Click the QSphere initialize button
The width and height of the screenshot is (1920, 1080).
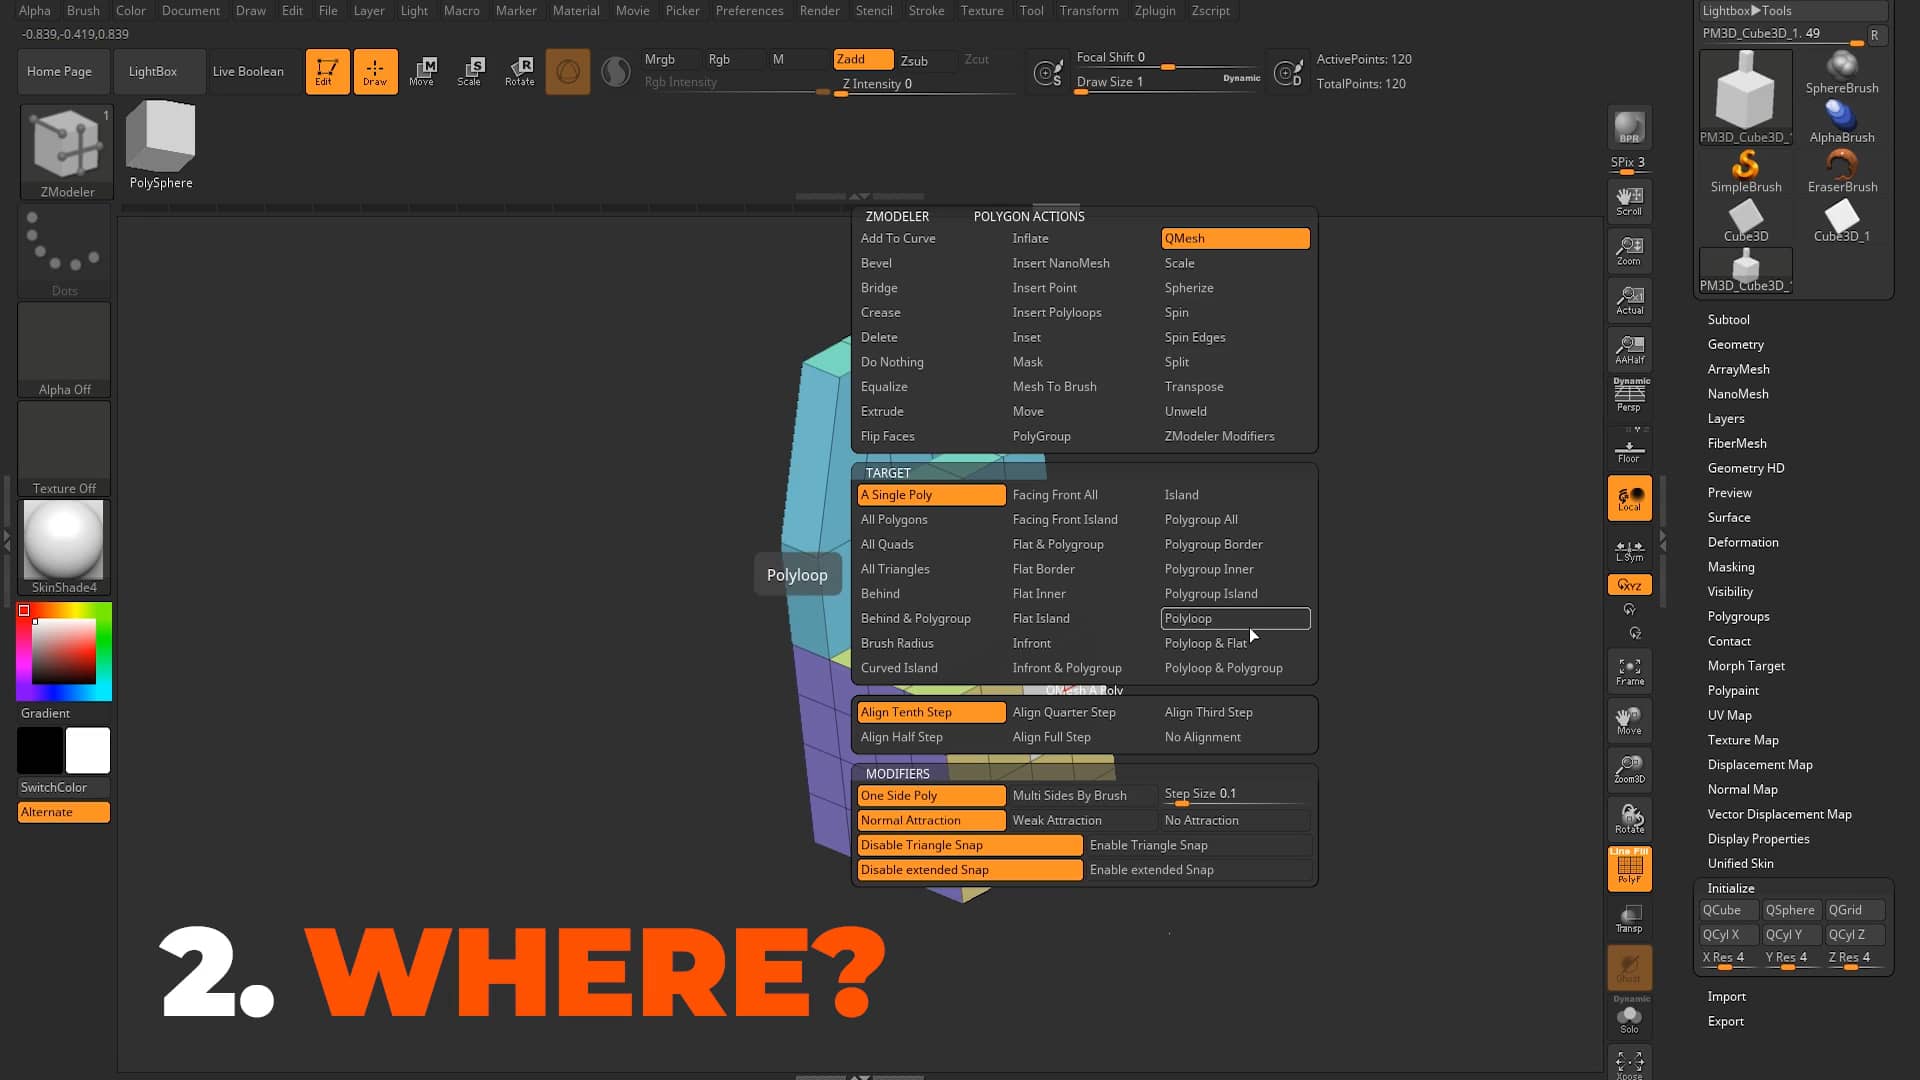(1791, 910)
